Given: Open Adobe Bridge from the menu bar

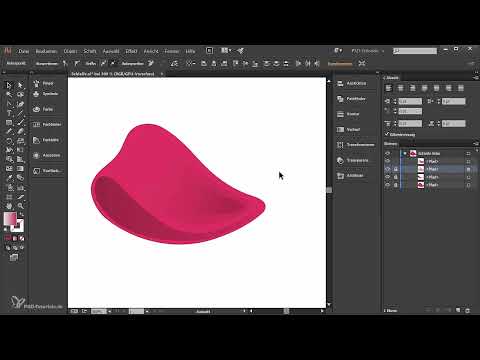Looking at the screenshot, I should click(209, 51).
